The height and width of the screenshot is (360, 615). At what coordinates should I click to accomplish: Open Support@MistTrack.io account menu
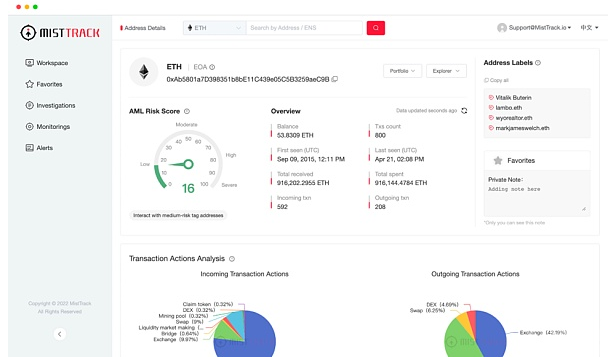(534, 27)
